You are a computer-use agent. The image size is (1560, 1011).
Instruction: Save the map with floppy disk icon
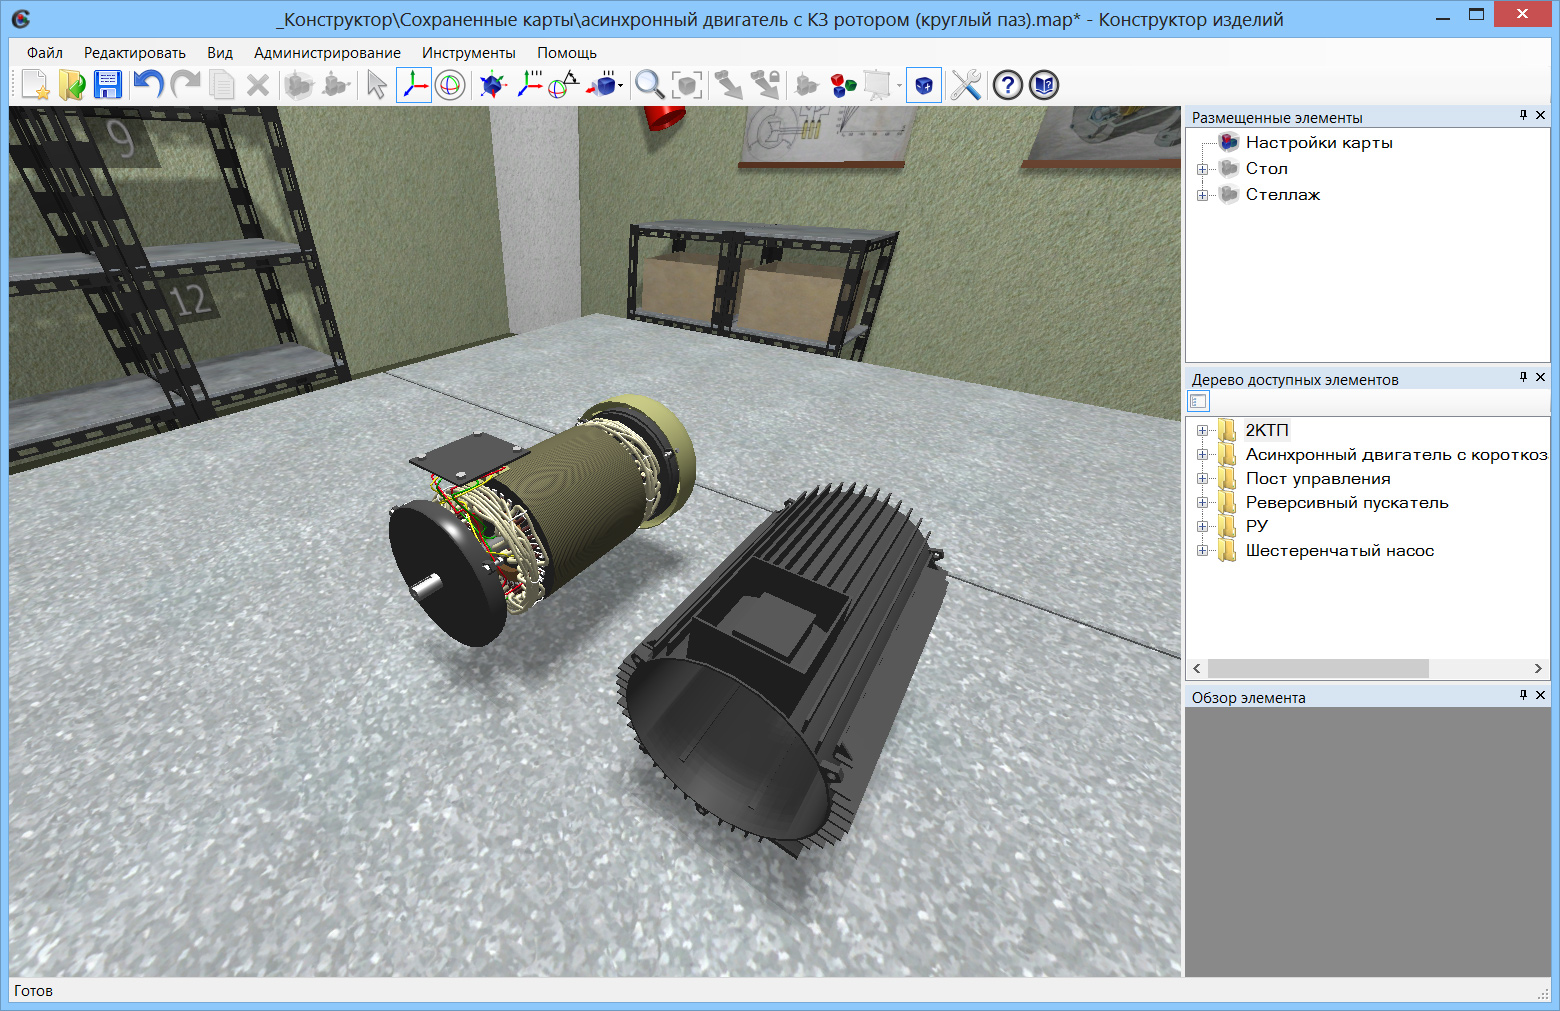[108, 85]
